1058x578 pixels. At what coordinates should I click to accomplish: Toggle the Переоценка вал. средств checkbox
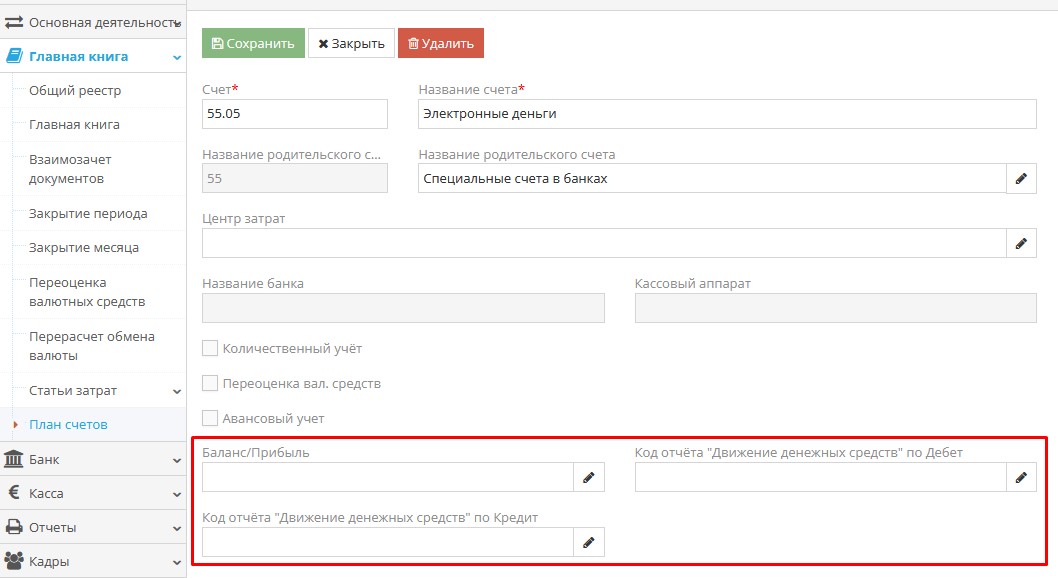click(x=210, y=383)
